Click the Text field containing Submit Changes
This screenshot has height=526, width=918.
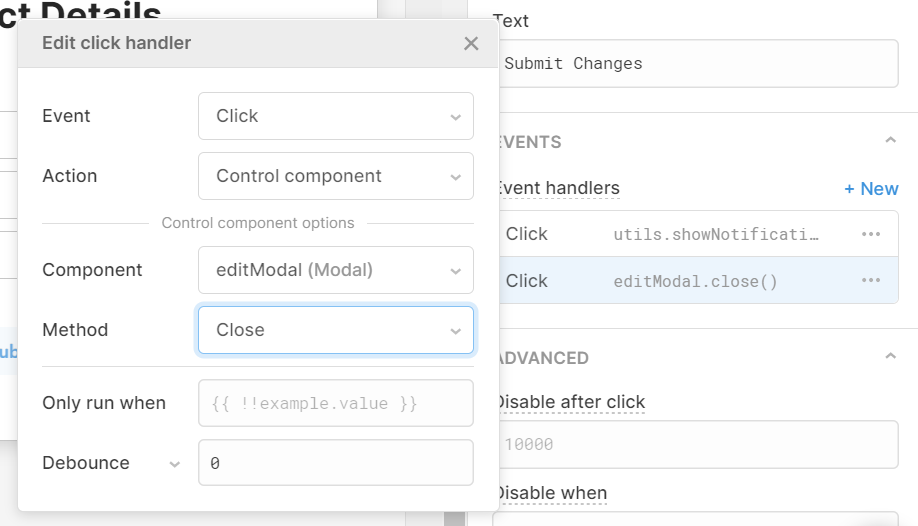click(696, 63)
